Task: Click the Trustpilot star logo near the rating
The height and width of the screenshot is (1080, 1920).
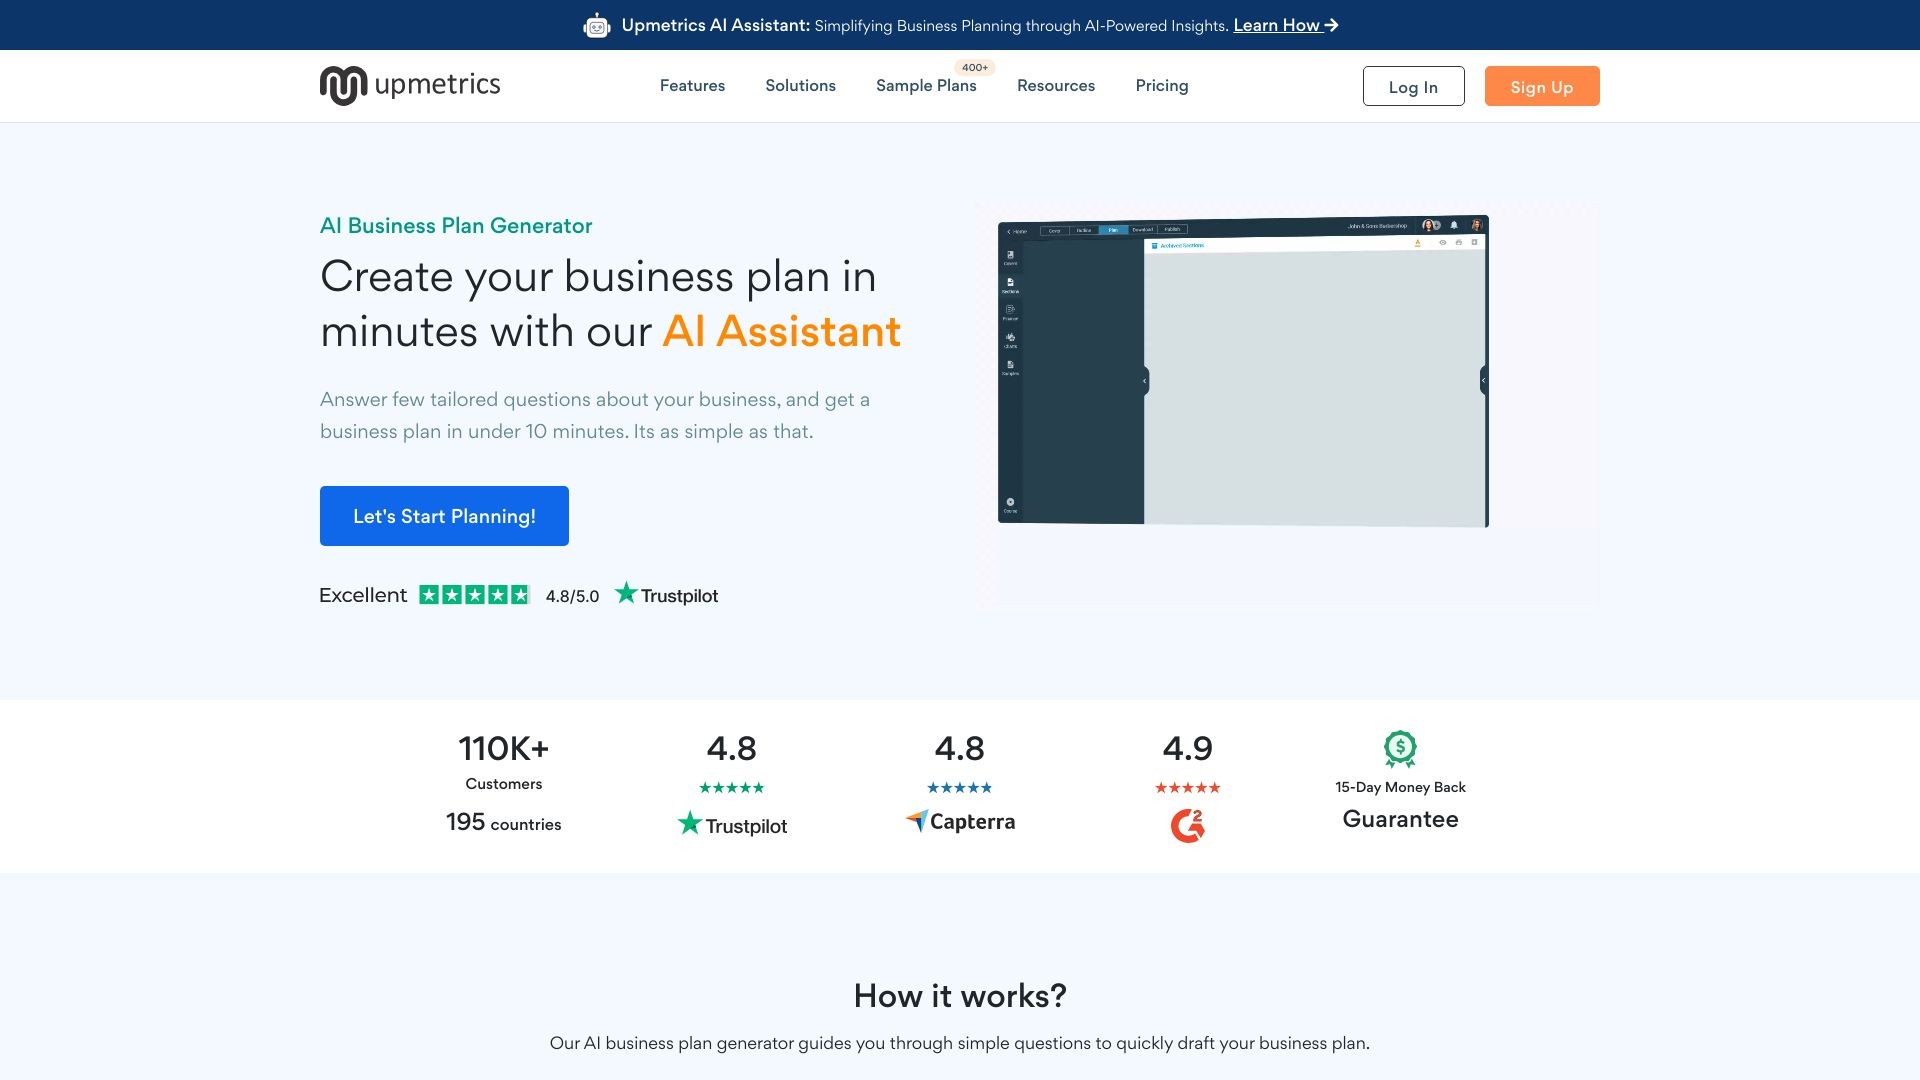Action: (x=627, y=593)
